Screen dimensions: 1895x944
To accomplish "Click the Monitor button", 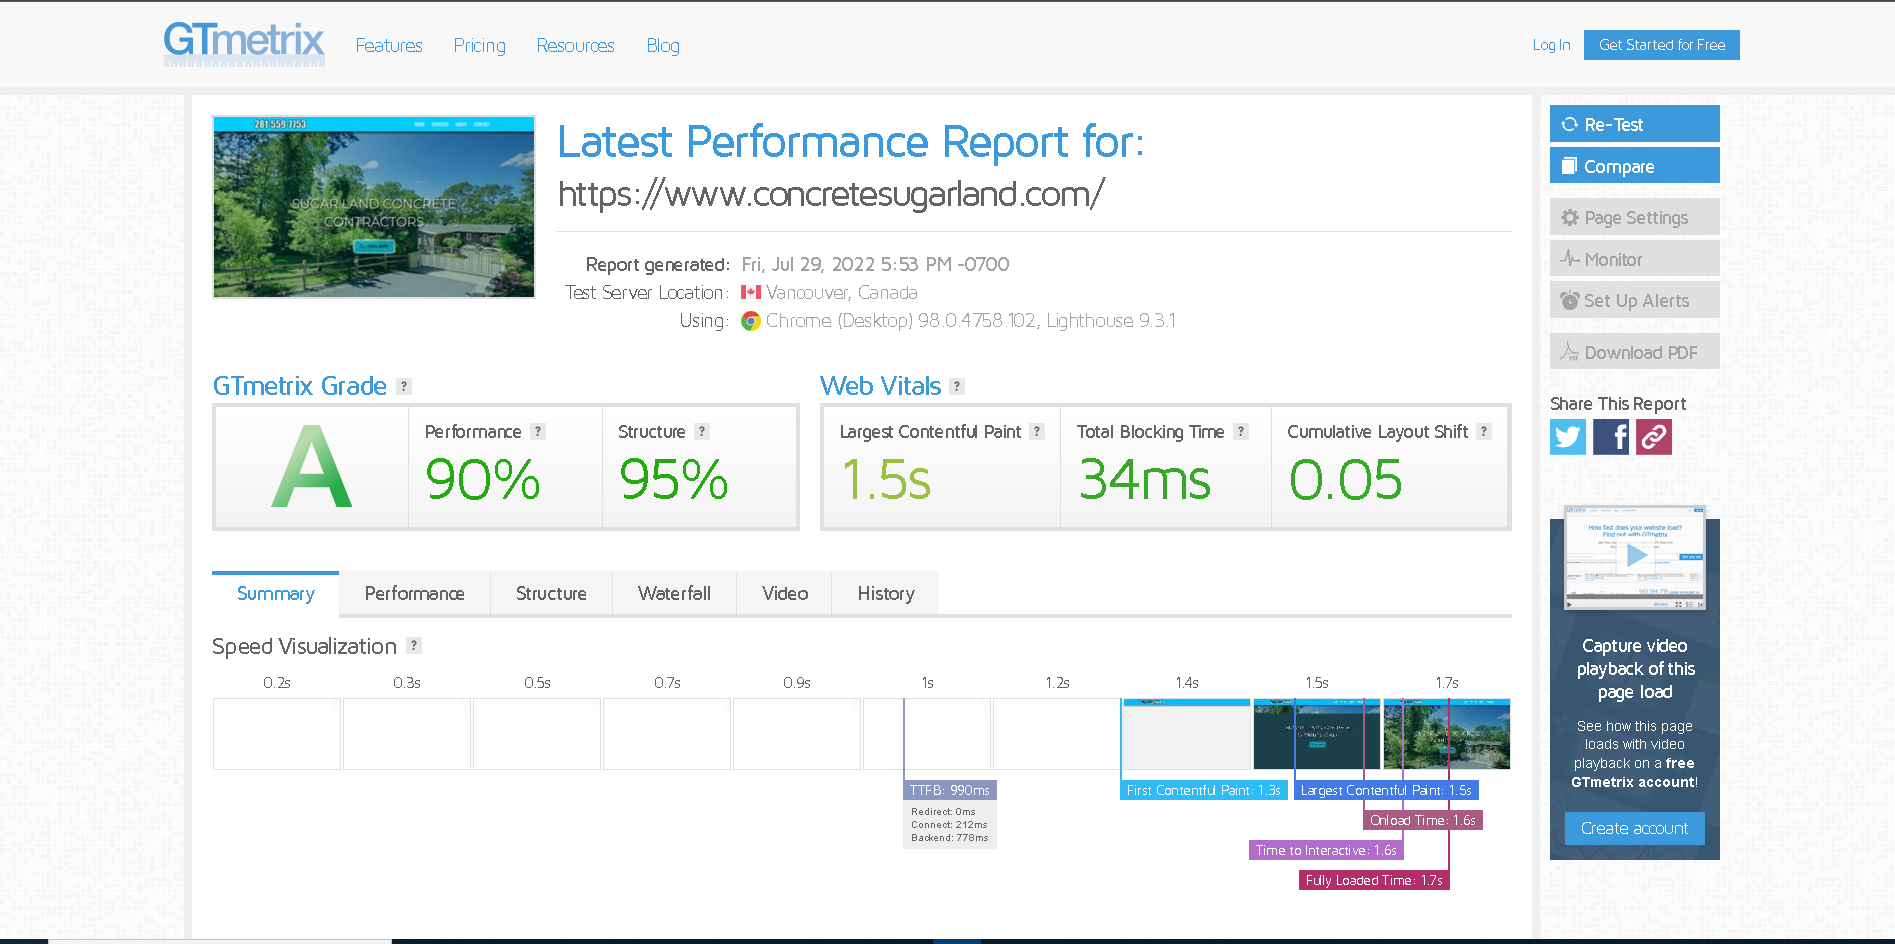I will point(1635,259).
